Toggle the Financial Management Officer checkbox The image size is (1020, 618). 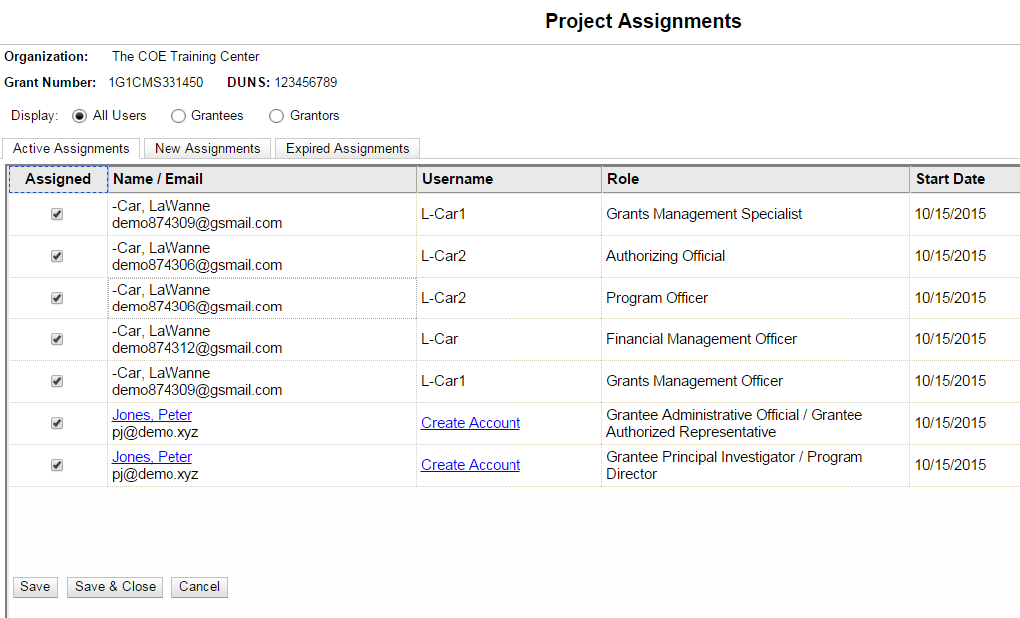[x=57, y=339]
